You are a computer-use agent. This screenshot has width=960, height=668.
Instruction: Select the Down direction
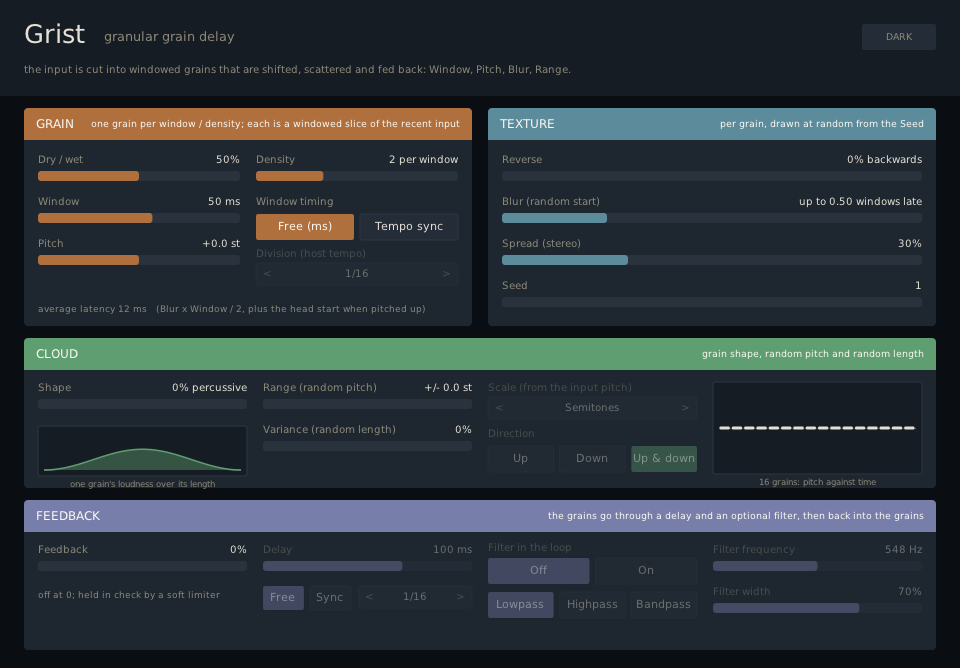[x=592, y=459]
